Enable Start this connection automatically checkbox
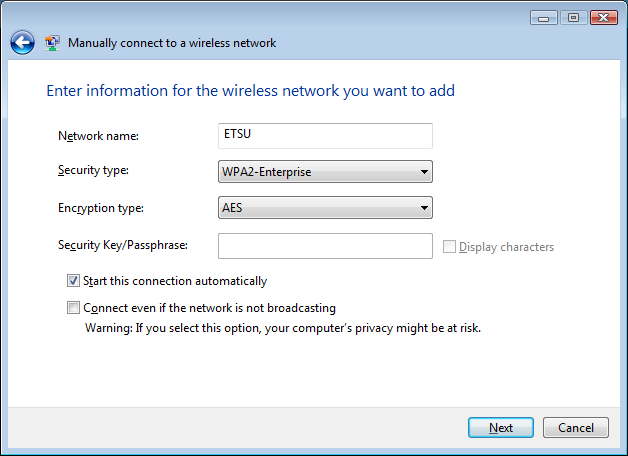This screenshot has height=456, width=628. click(x=73, y=281)
